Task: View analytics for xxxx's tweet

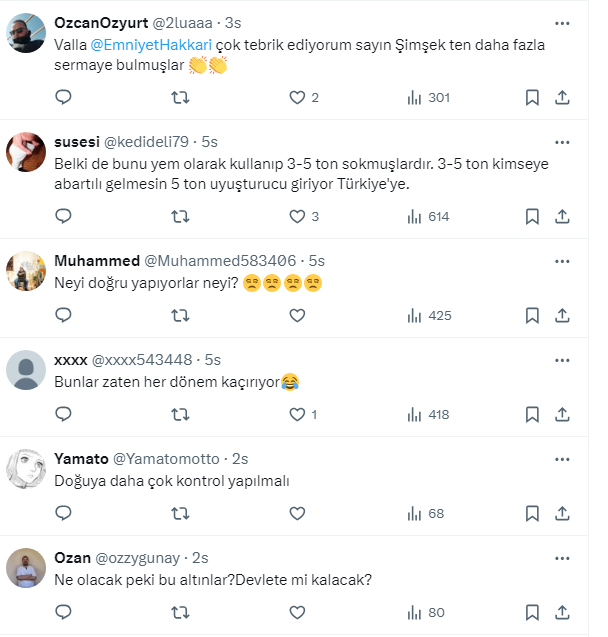Action: click(x=428, y=414)
